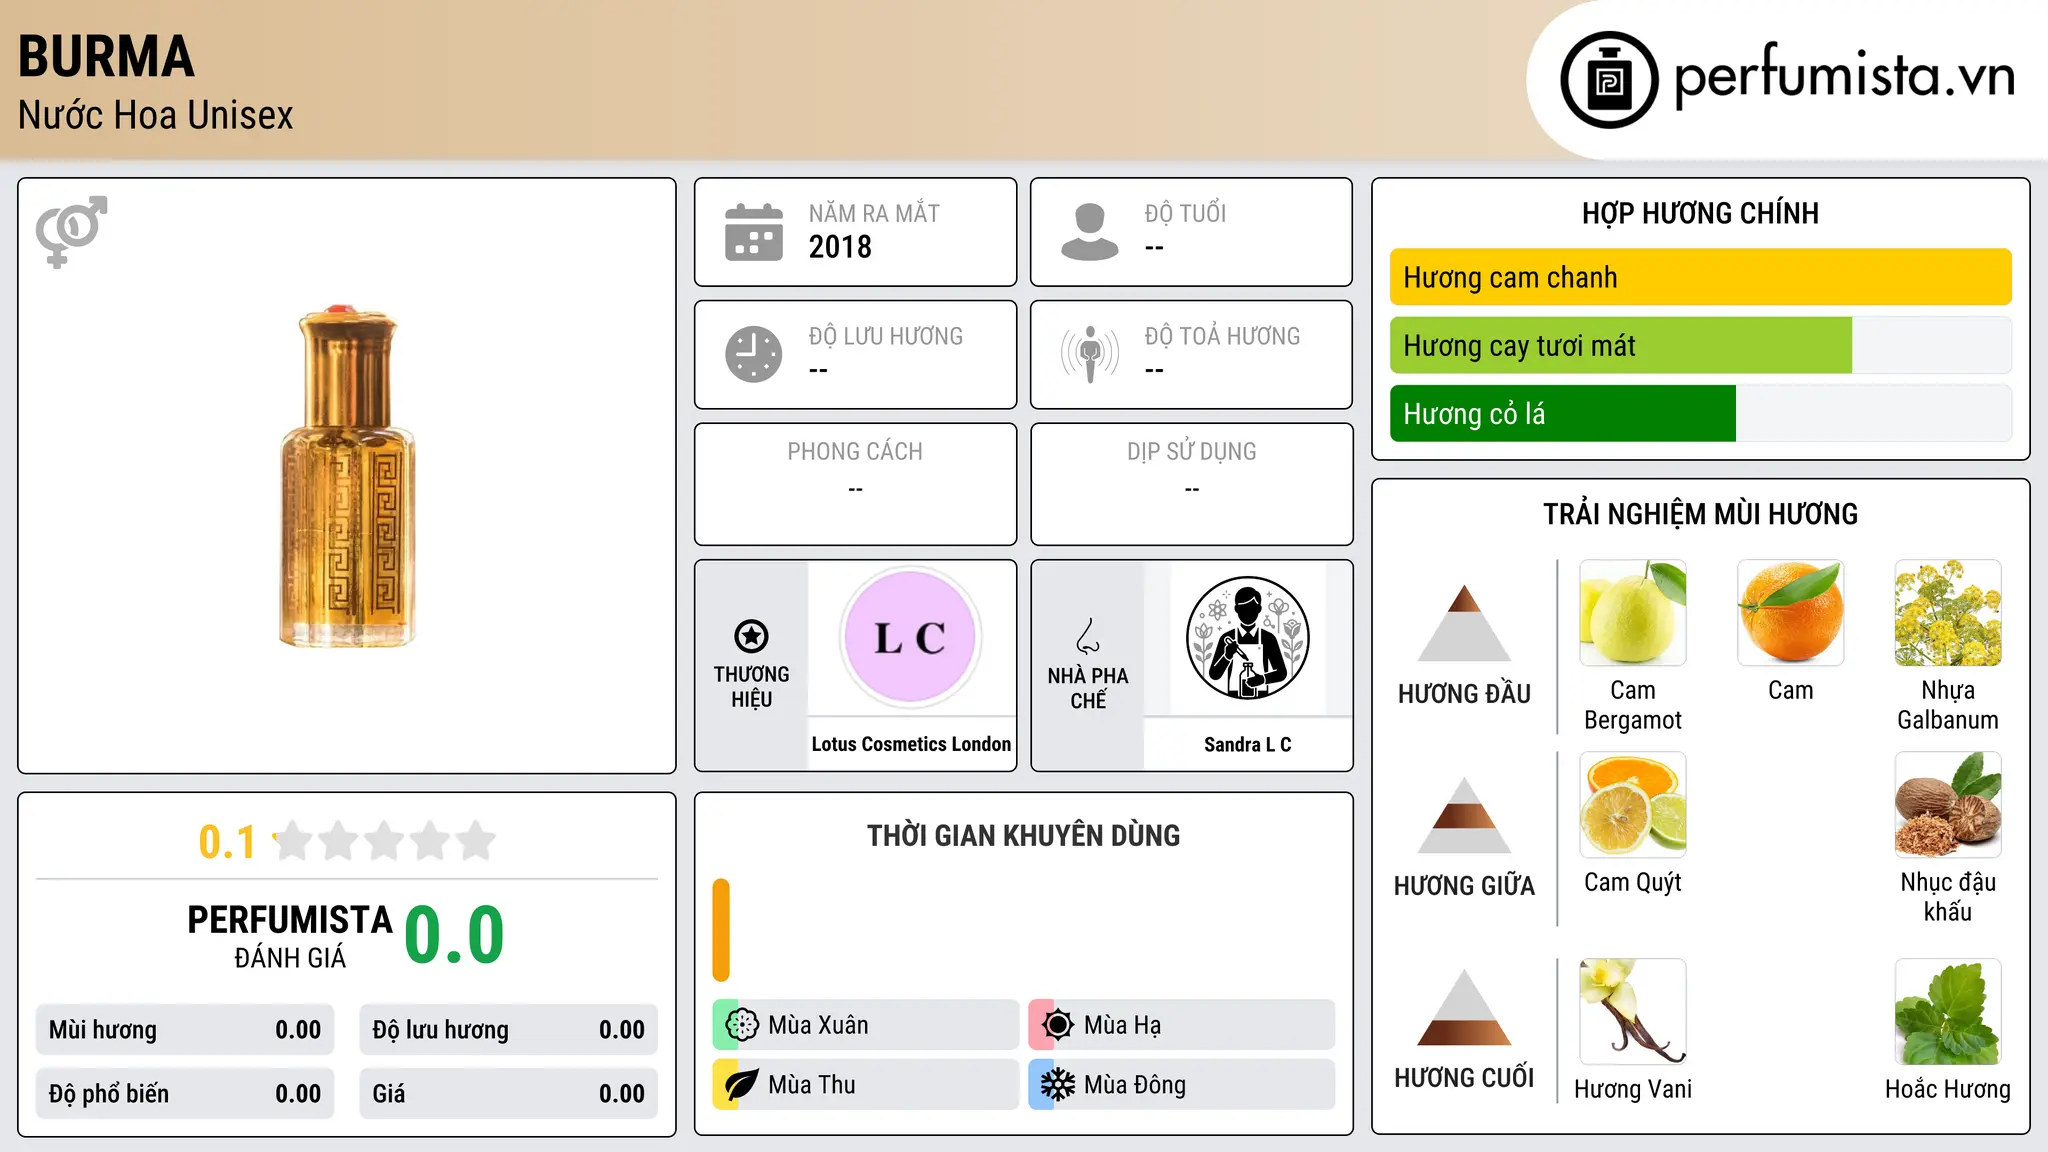Click the sun icon for Mùa Hạ
Viewport: 2048px width, 1152px height.
click(1058, 1025)
